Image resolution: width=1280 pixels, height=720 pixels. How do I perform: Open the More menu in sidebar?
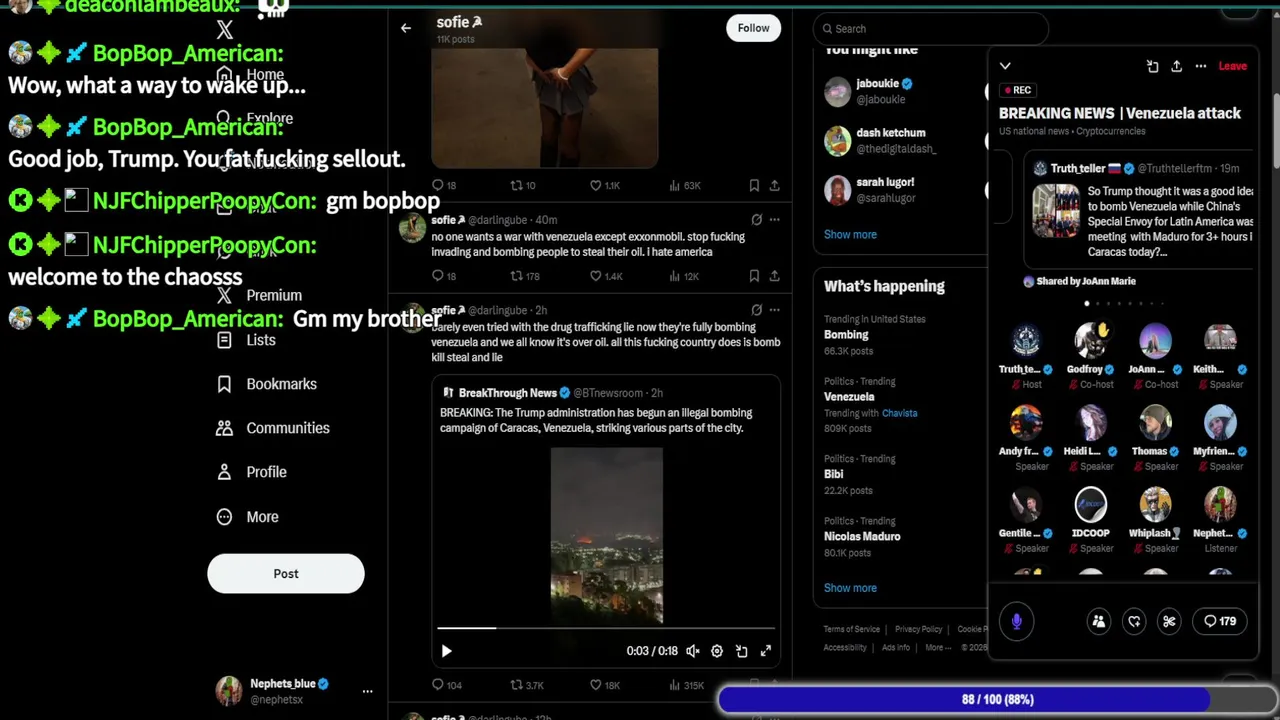[248, 517]
